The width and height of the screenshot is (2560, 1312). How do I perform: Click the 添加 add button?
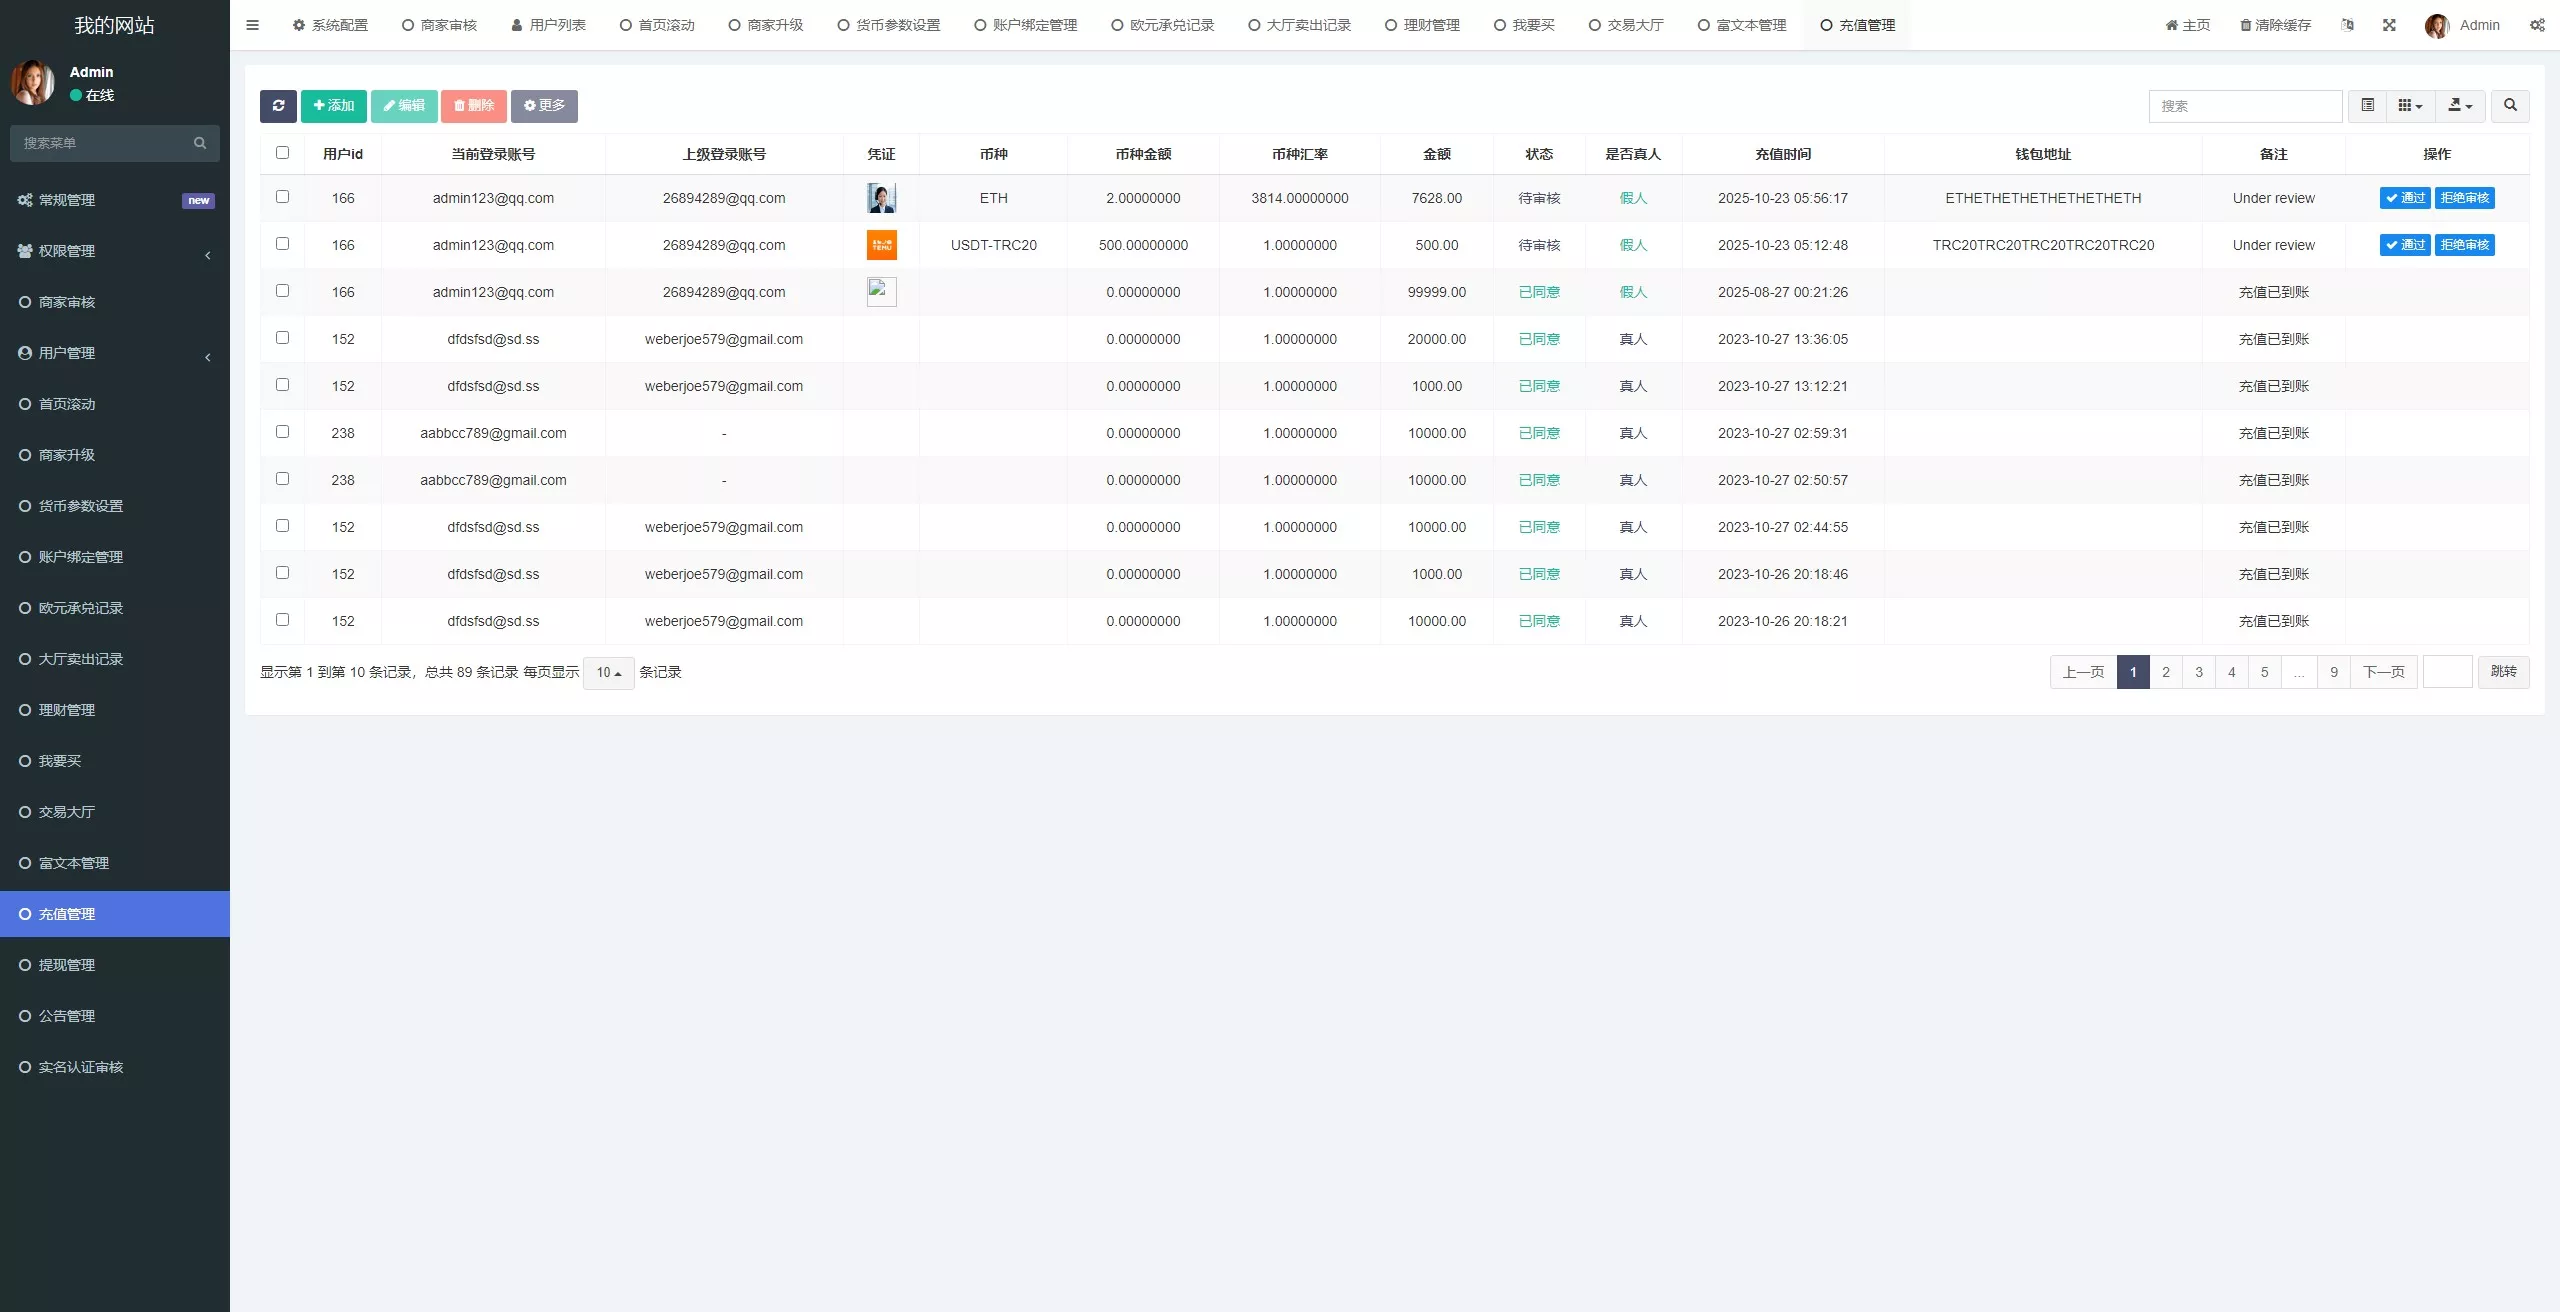click(334, 106)
